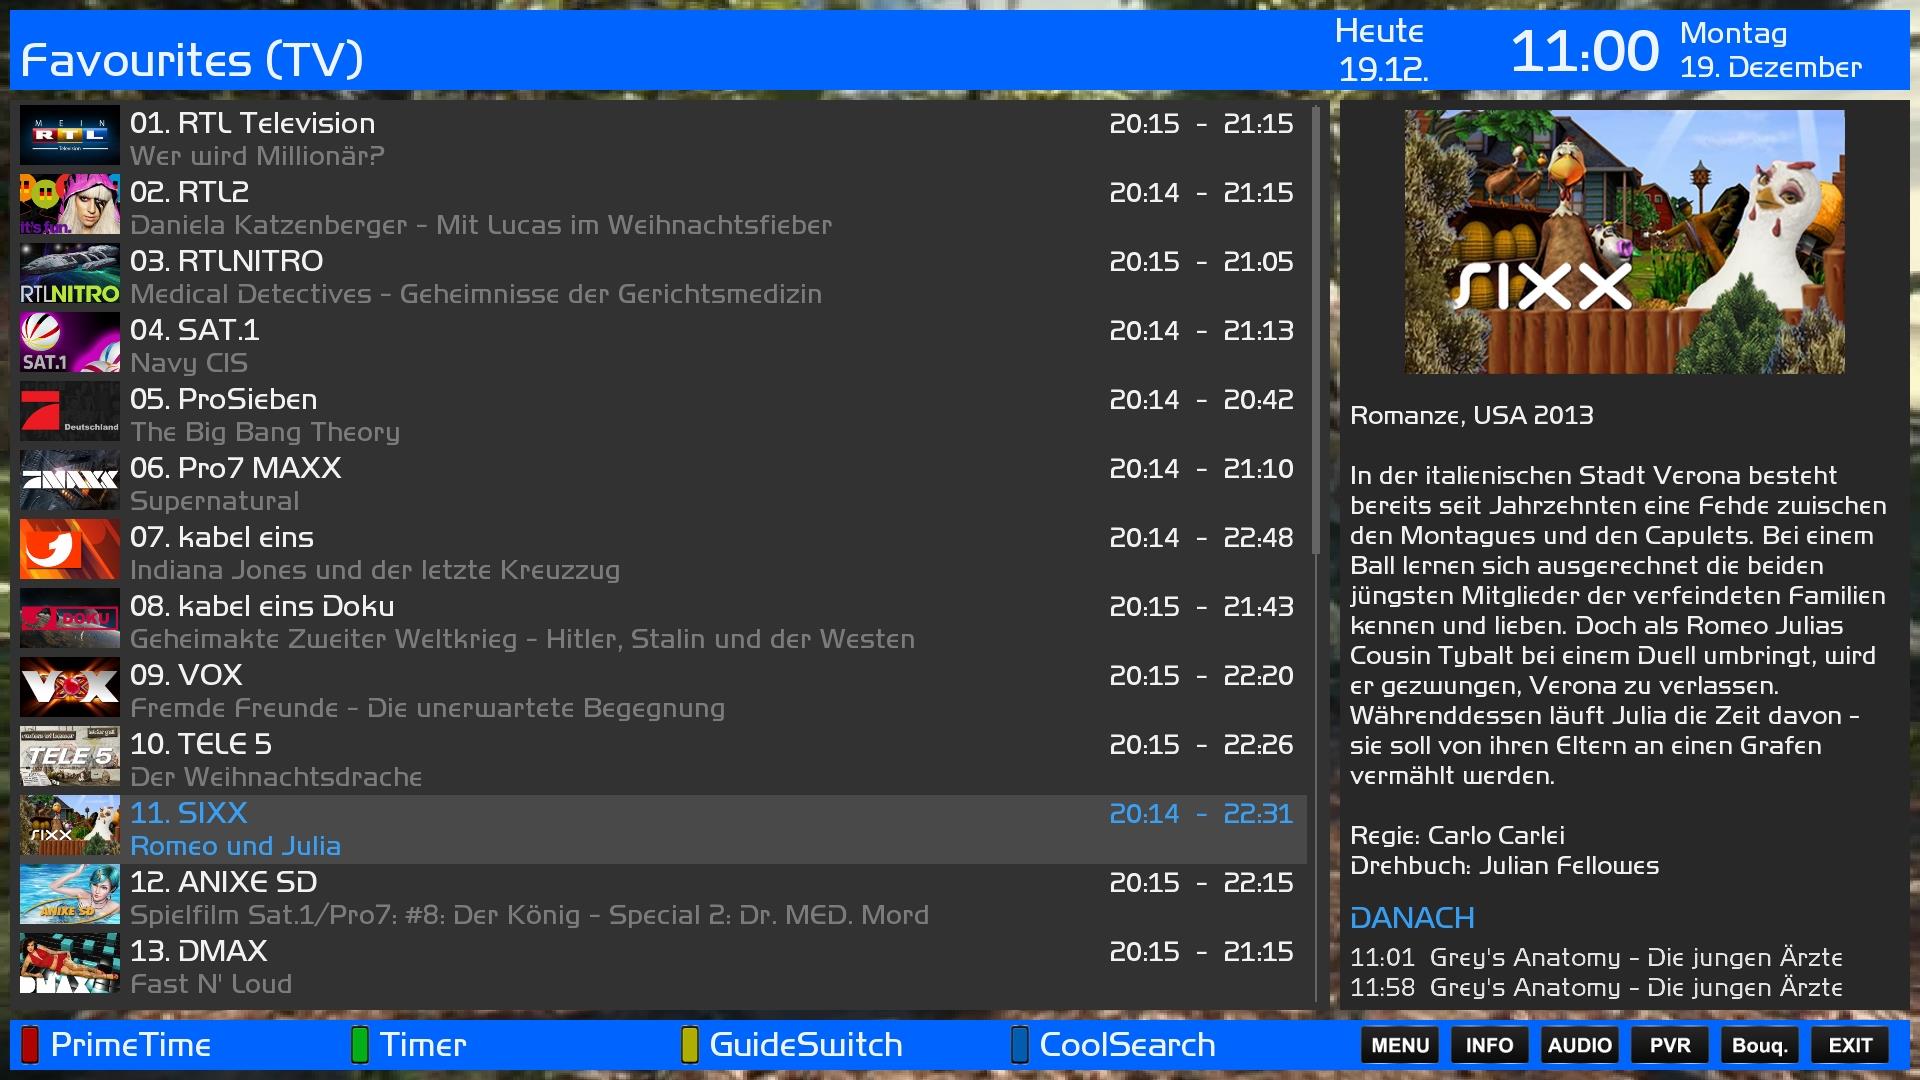Click the SAT.1 channel logo icon
Screen dimensions: 1920x1080
click(70, 342)
